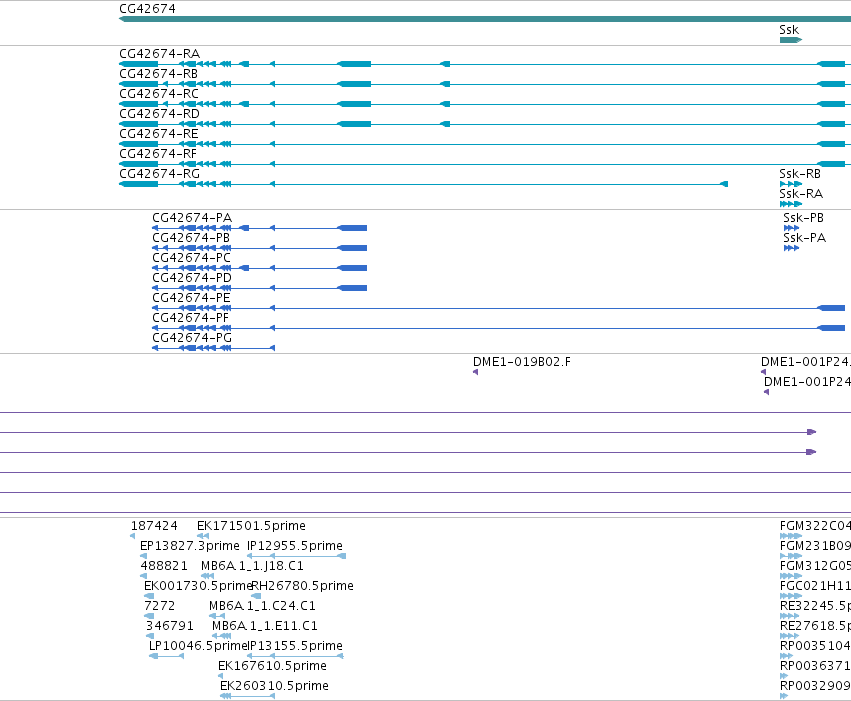Select the Ssk gene label
Viewport: 851px width, 701px height.
pyautogui.click(x=789, y=30)
